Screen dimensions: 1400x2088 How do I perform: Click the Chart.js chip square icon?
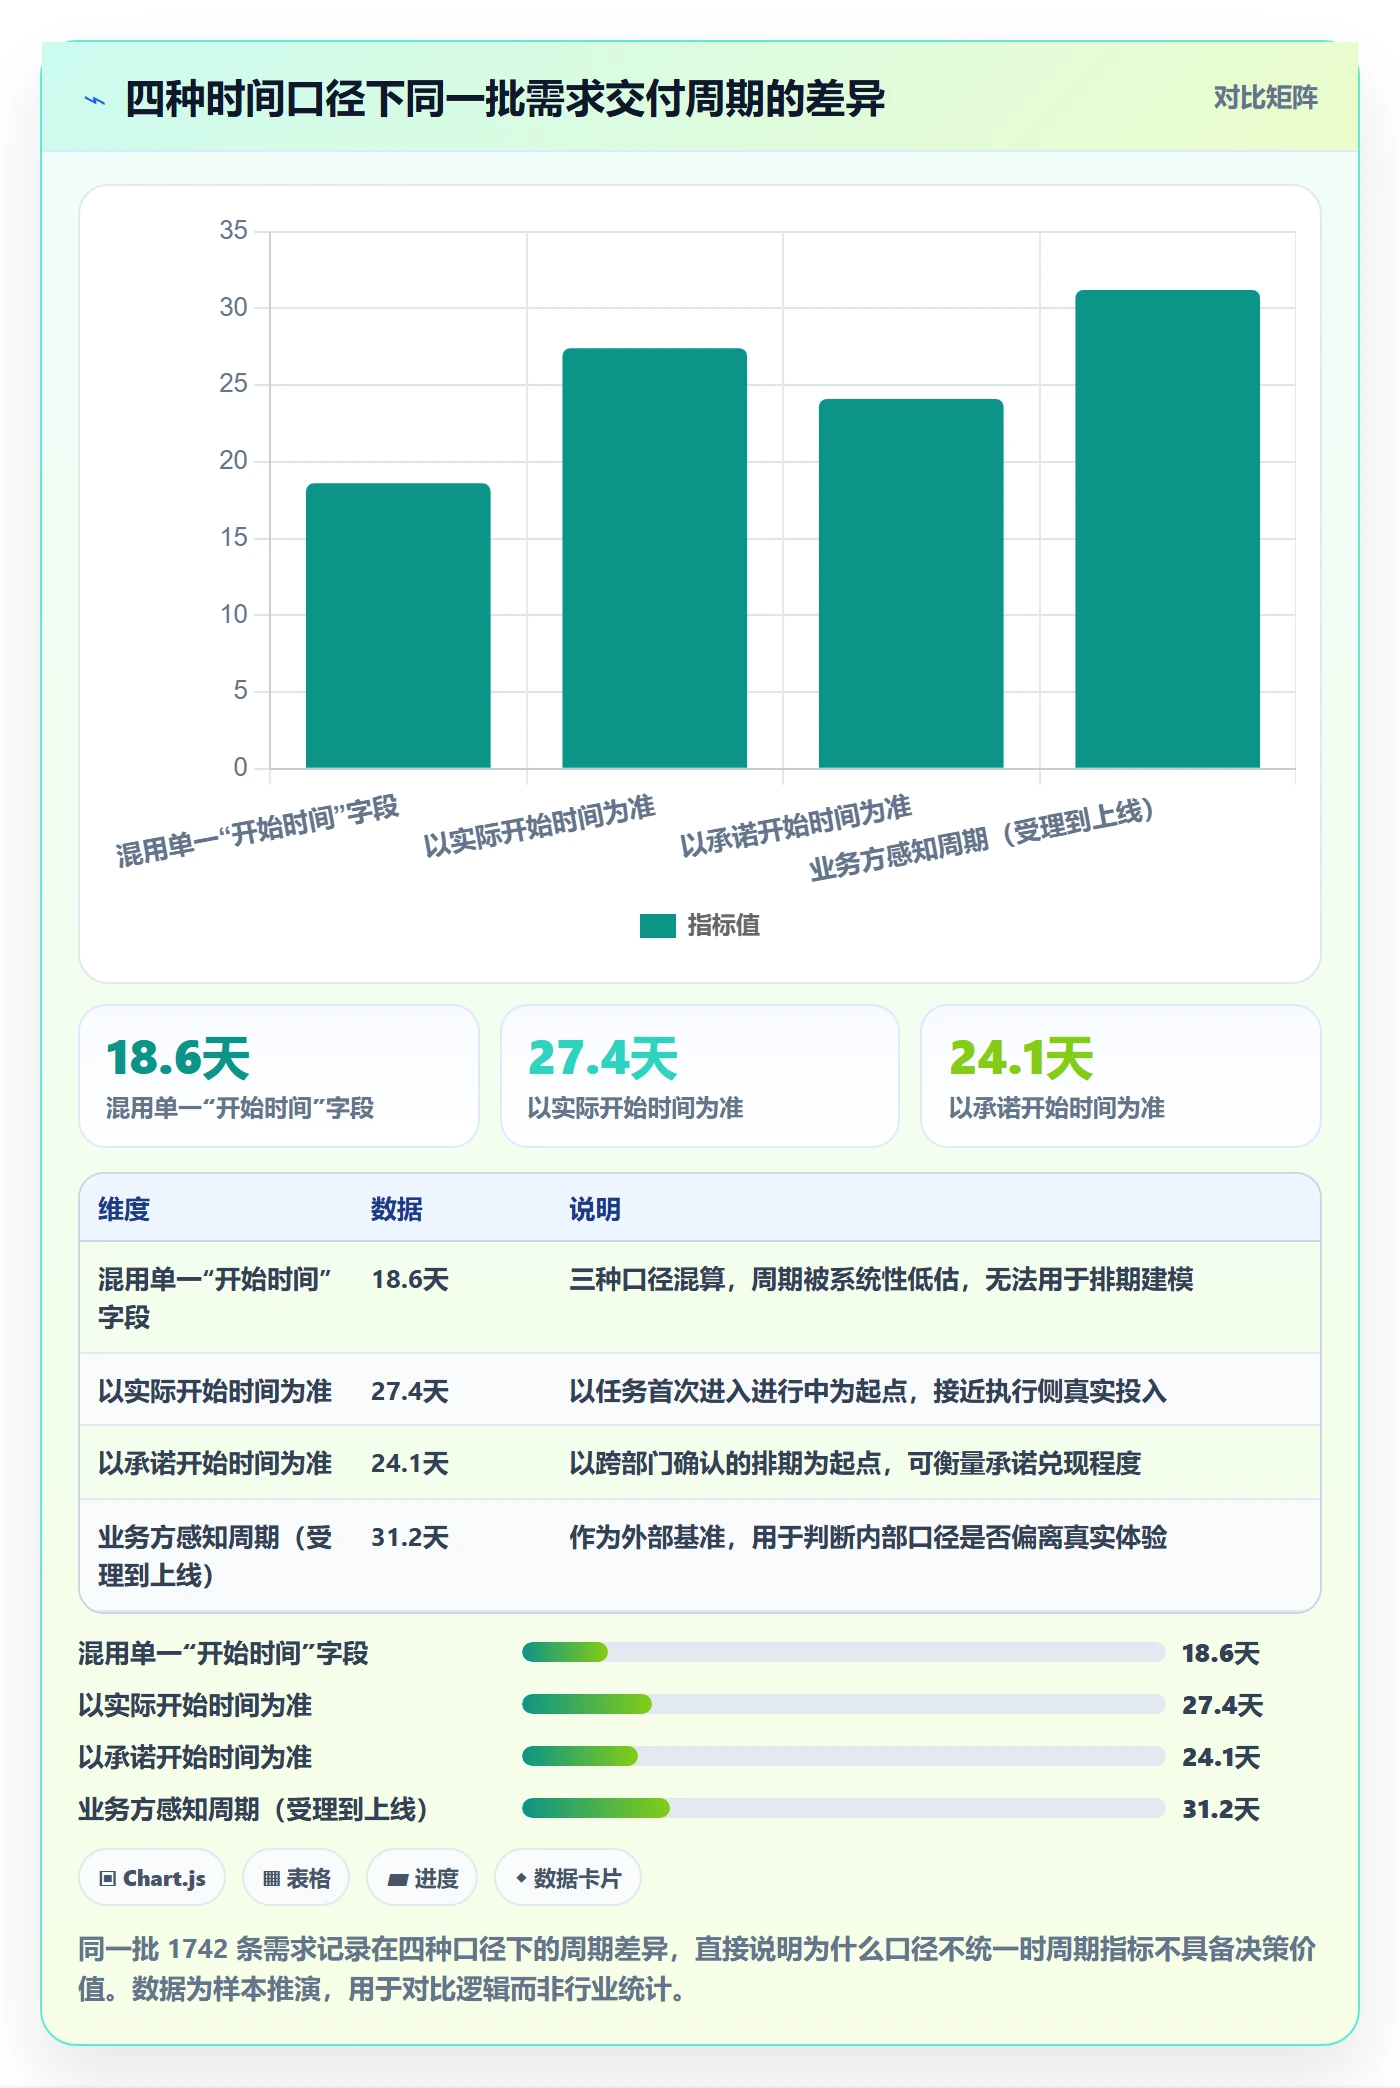pos(108,1879)
